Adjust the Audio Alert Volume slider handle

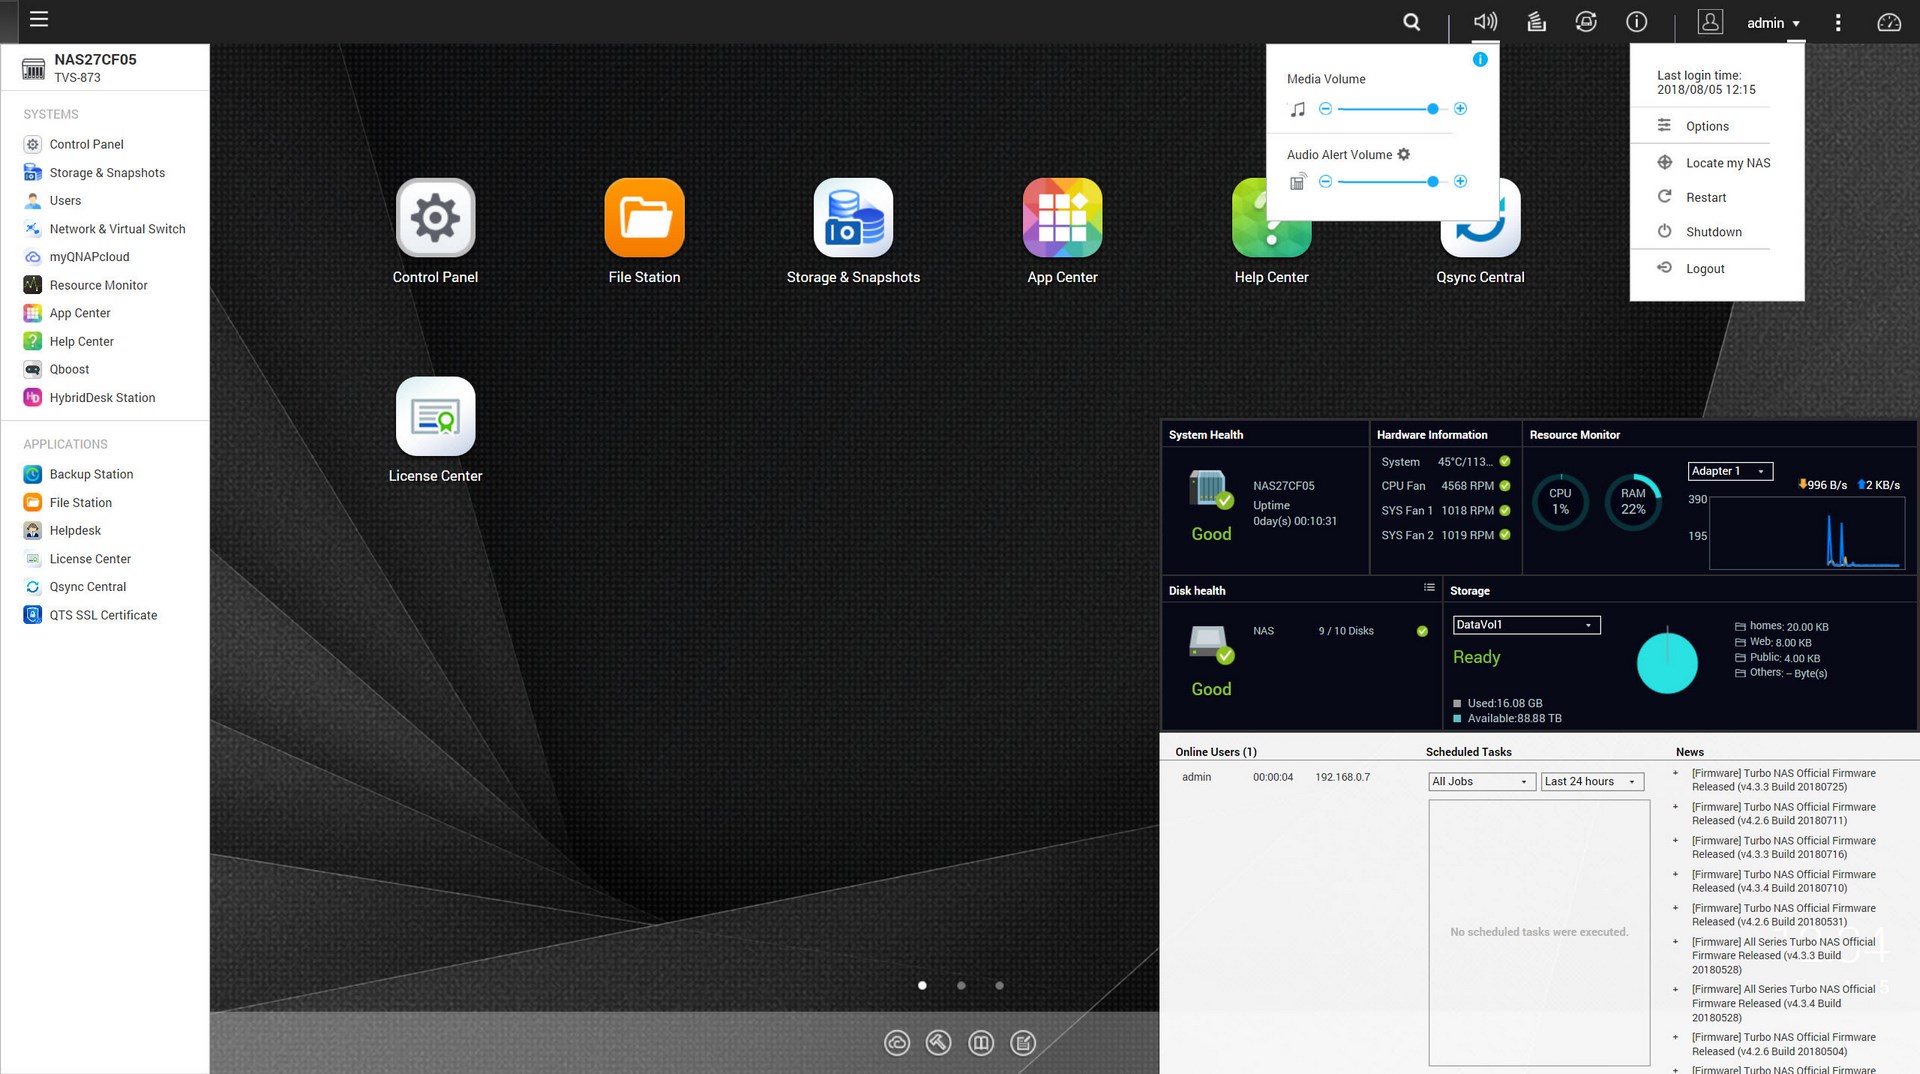(x=1433, y=181)
